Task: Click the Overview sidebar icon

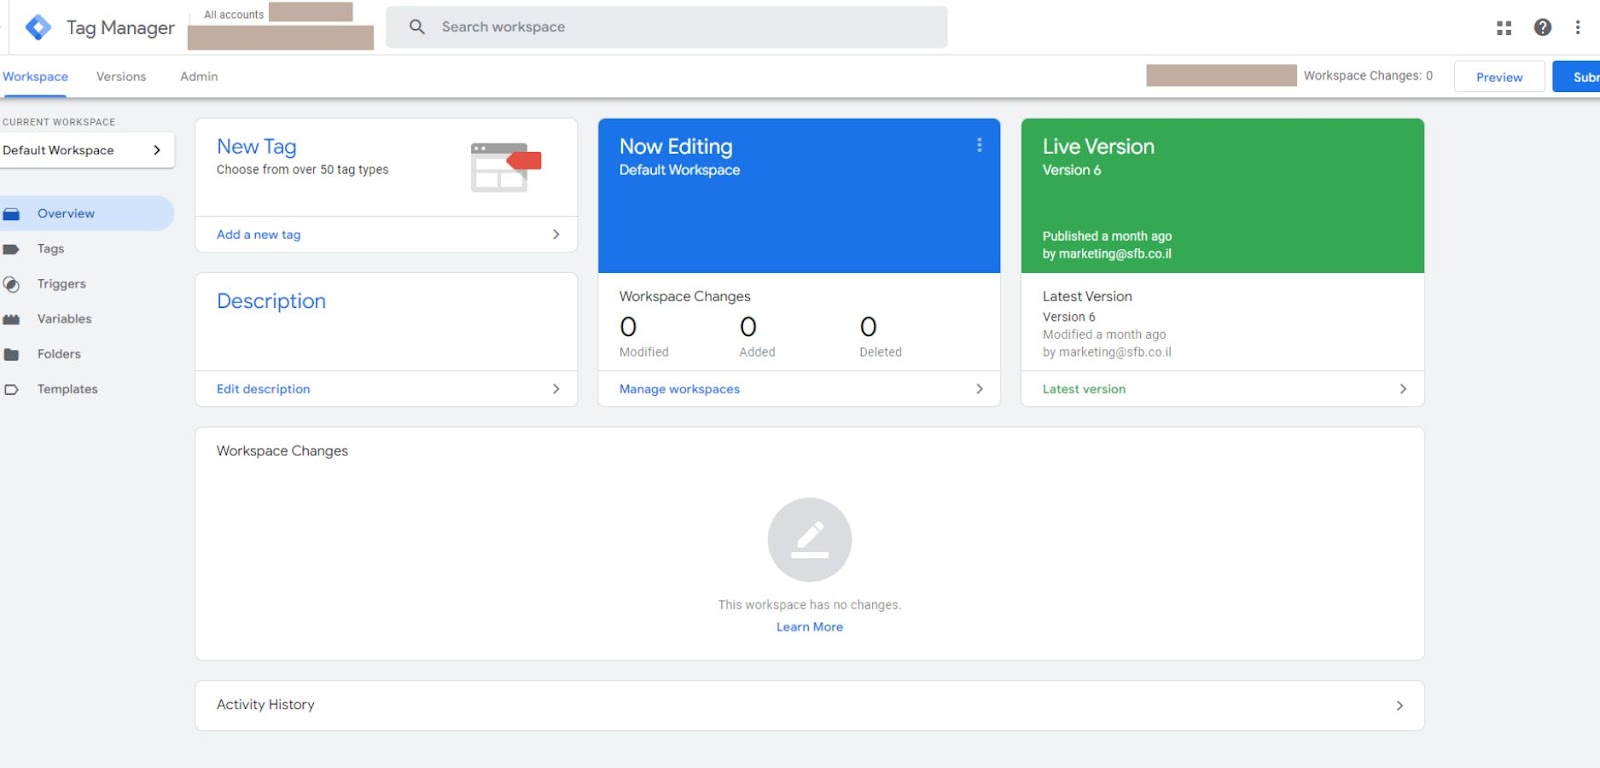Action: click(x=11, y=214)
